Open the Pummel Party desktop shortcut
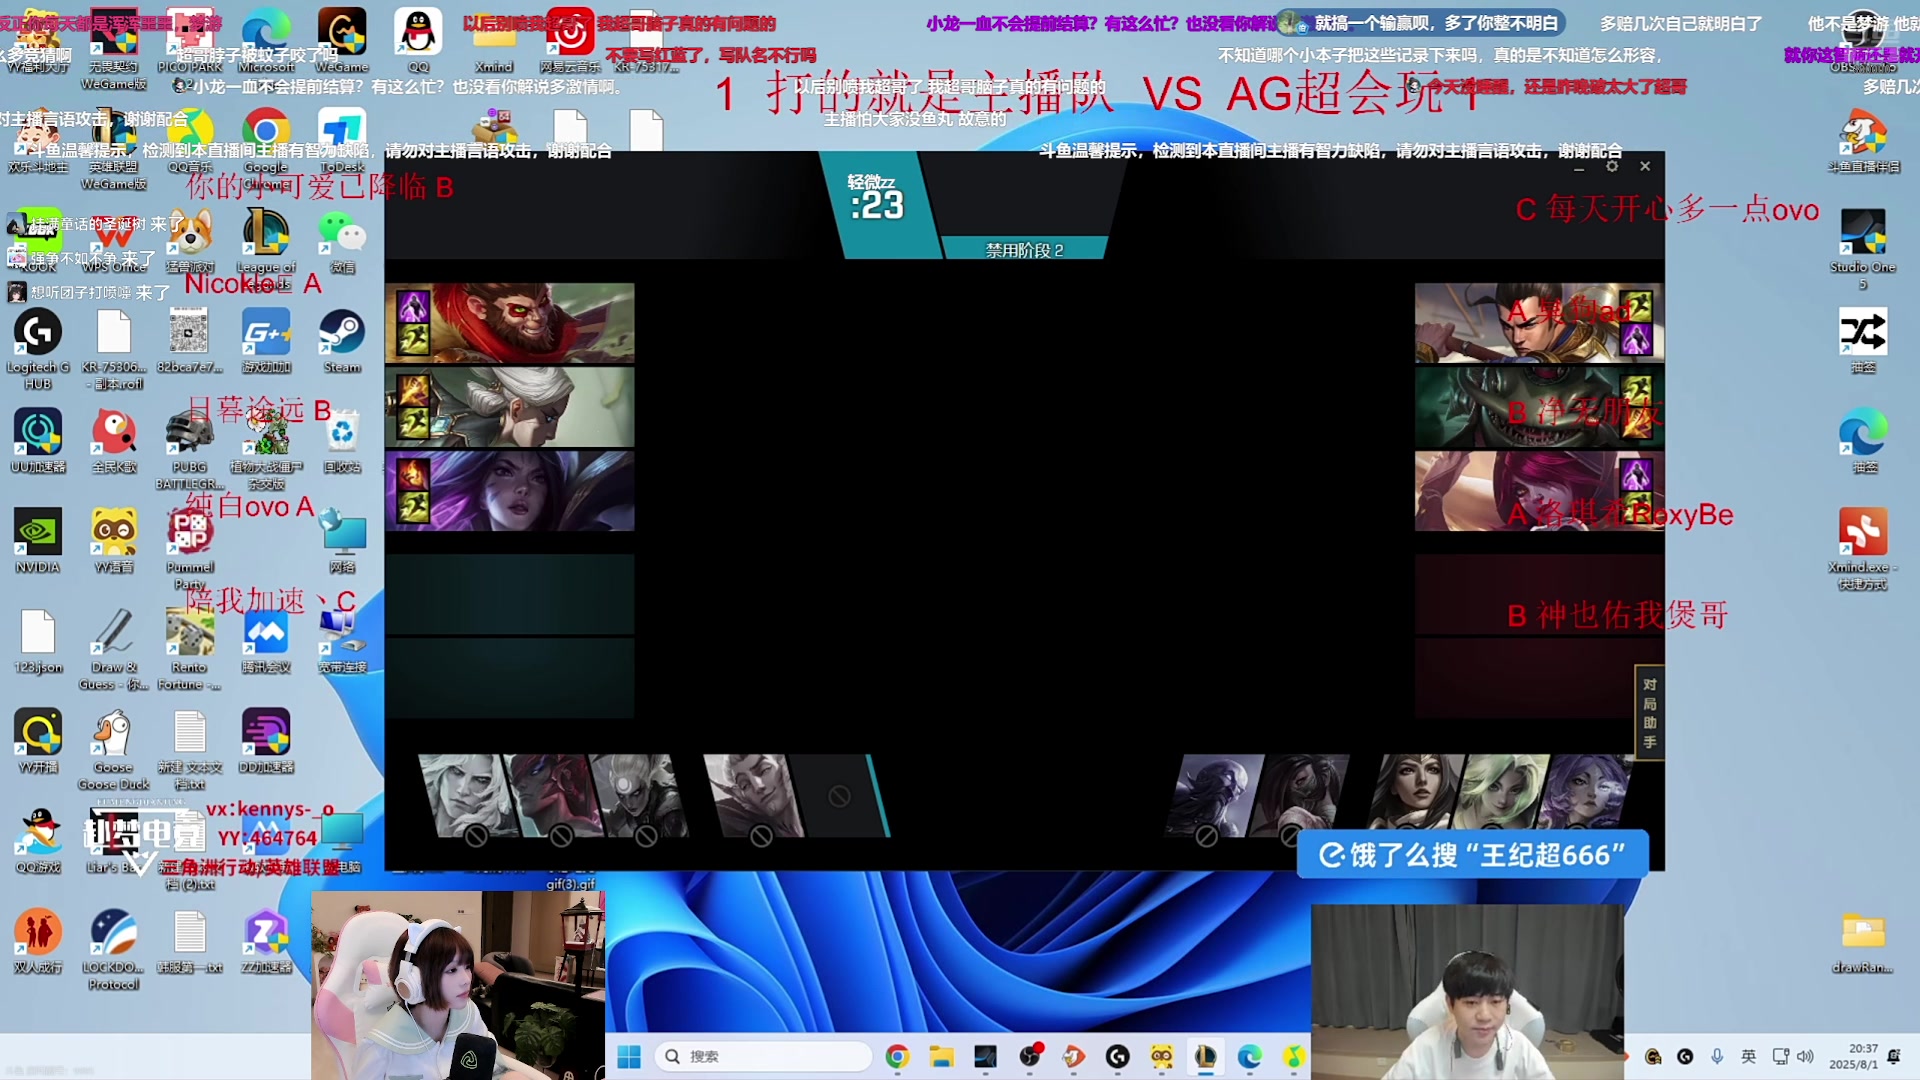The height and width of the screenshot is (1080, 1920). pos(190,548)
